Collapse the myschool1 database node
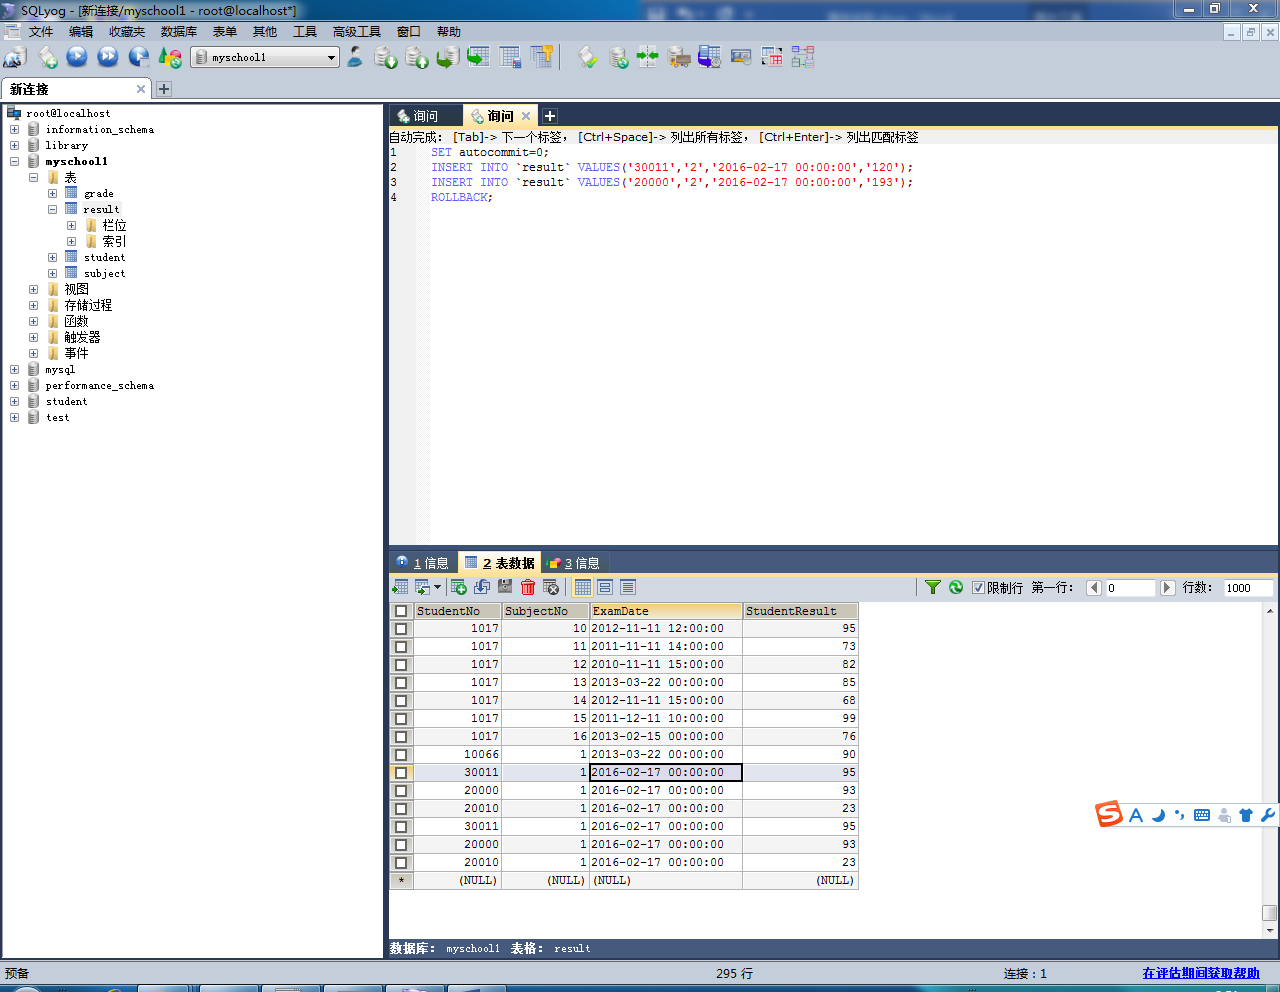Screen dimensions: 1280x992 pyautogui.click(x=14, y=162)
